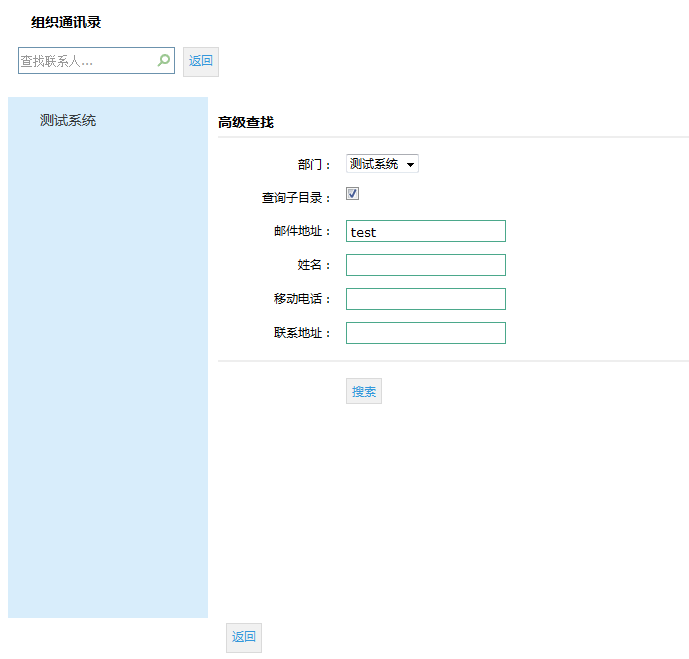This screenshot has width=689, height=659.
Task: Click the 邮件地址 field containing test
Action: [425, 231]
